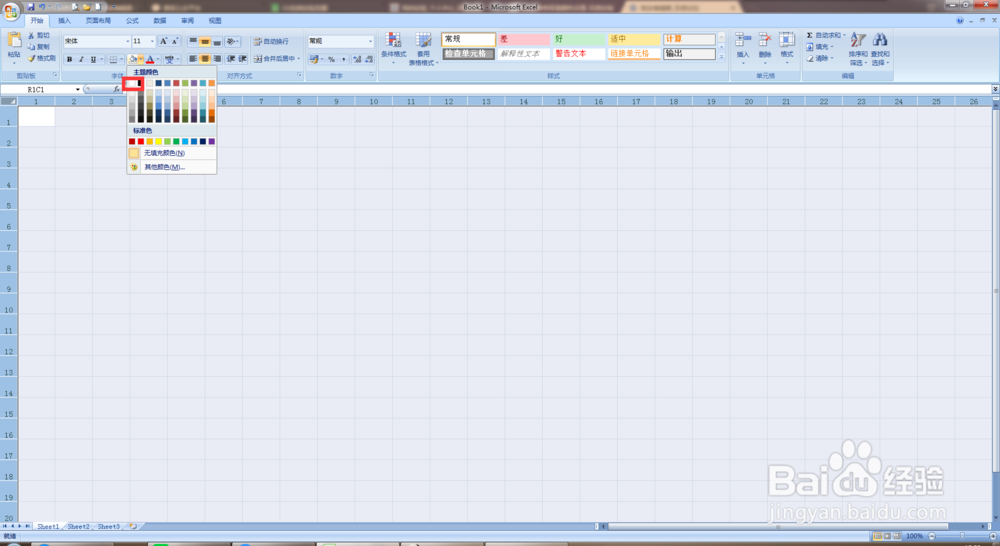Apply the 适中 (Neutral) cell style

click(634, 39)
